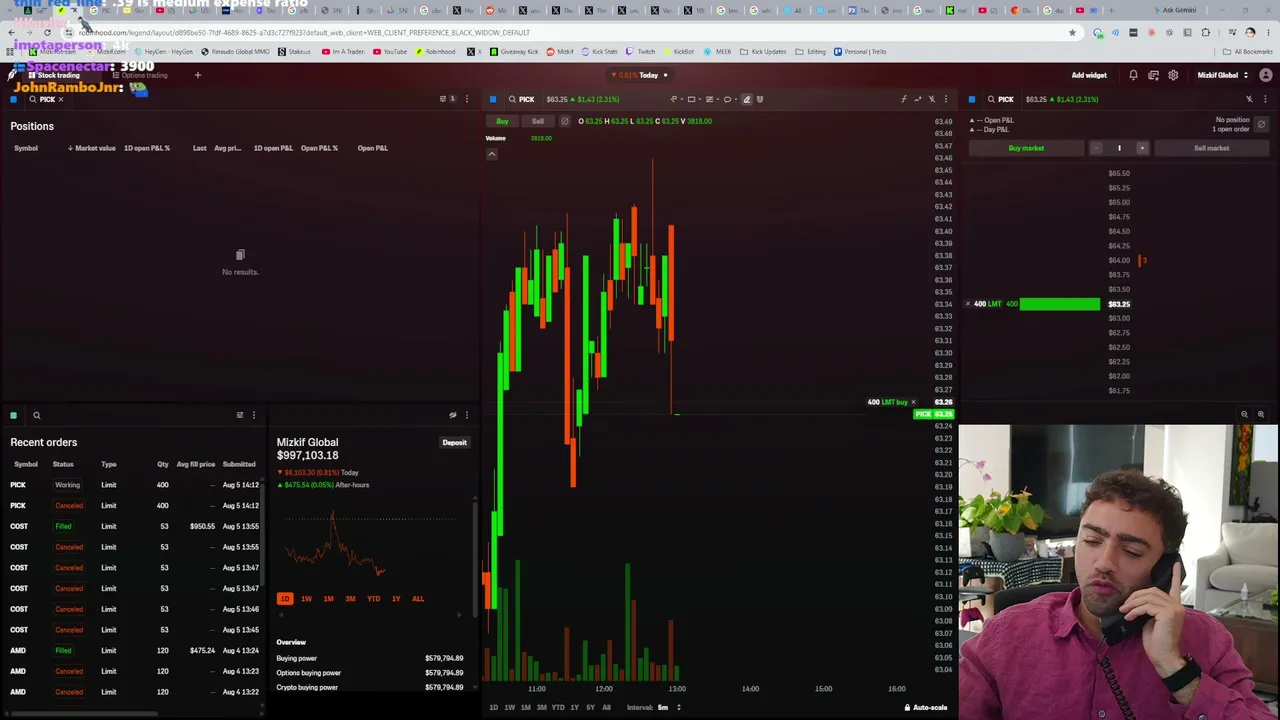This screenshot has height=720, width=1280.
Task: Open chart widget more options menu
Action: pyautogui.click(x=945, y=99)
